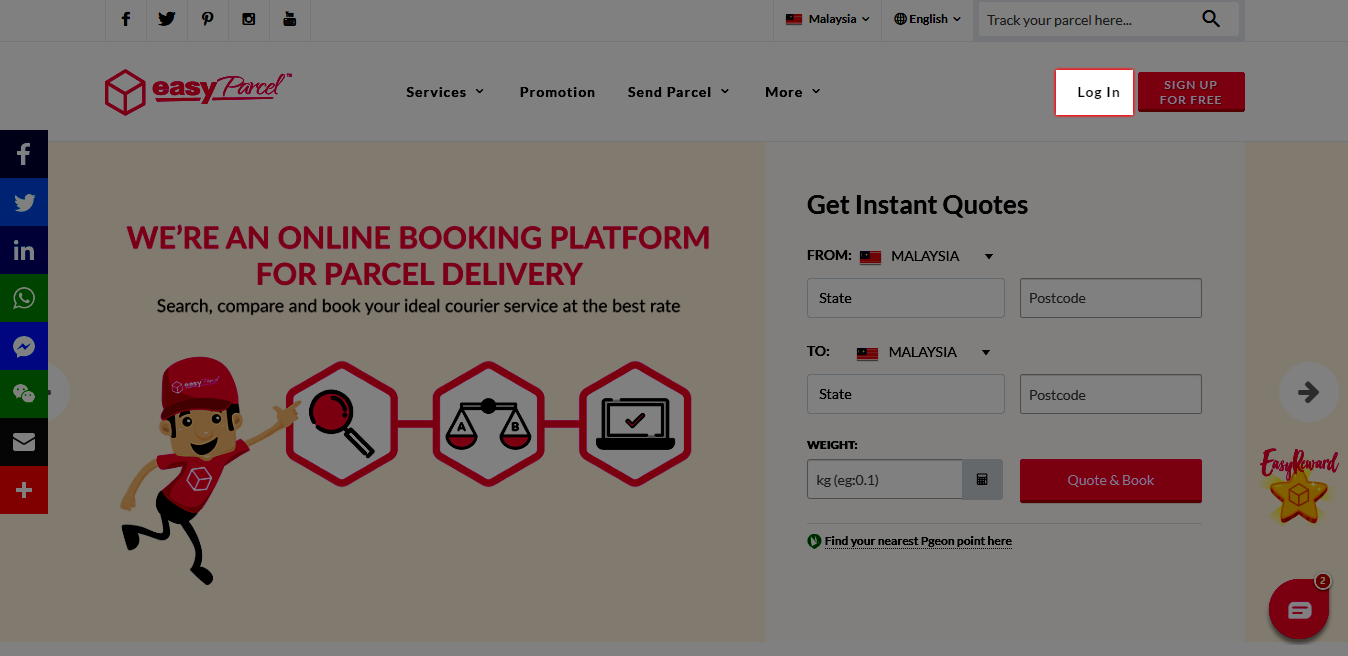Open more share options plus icon
1348x656 pixels.
24,490
